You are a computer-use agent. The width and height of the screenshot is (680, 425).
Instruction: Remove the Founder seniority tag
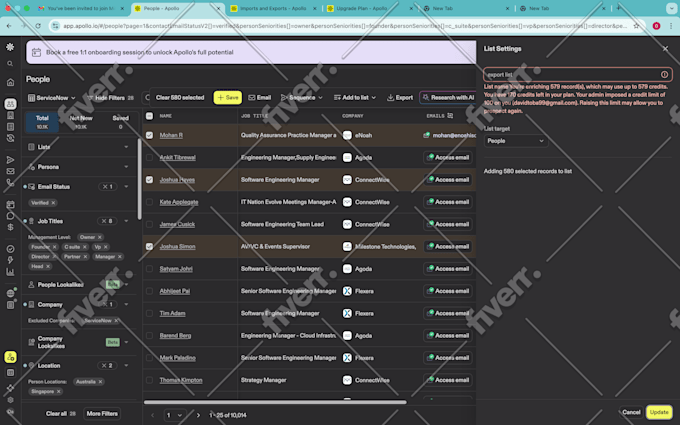pyautogui.click(x=55, y=247)
